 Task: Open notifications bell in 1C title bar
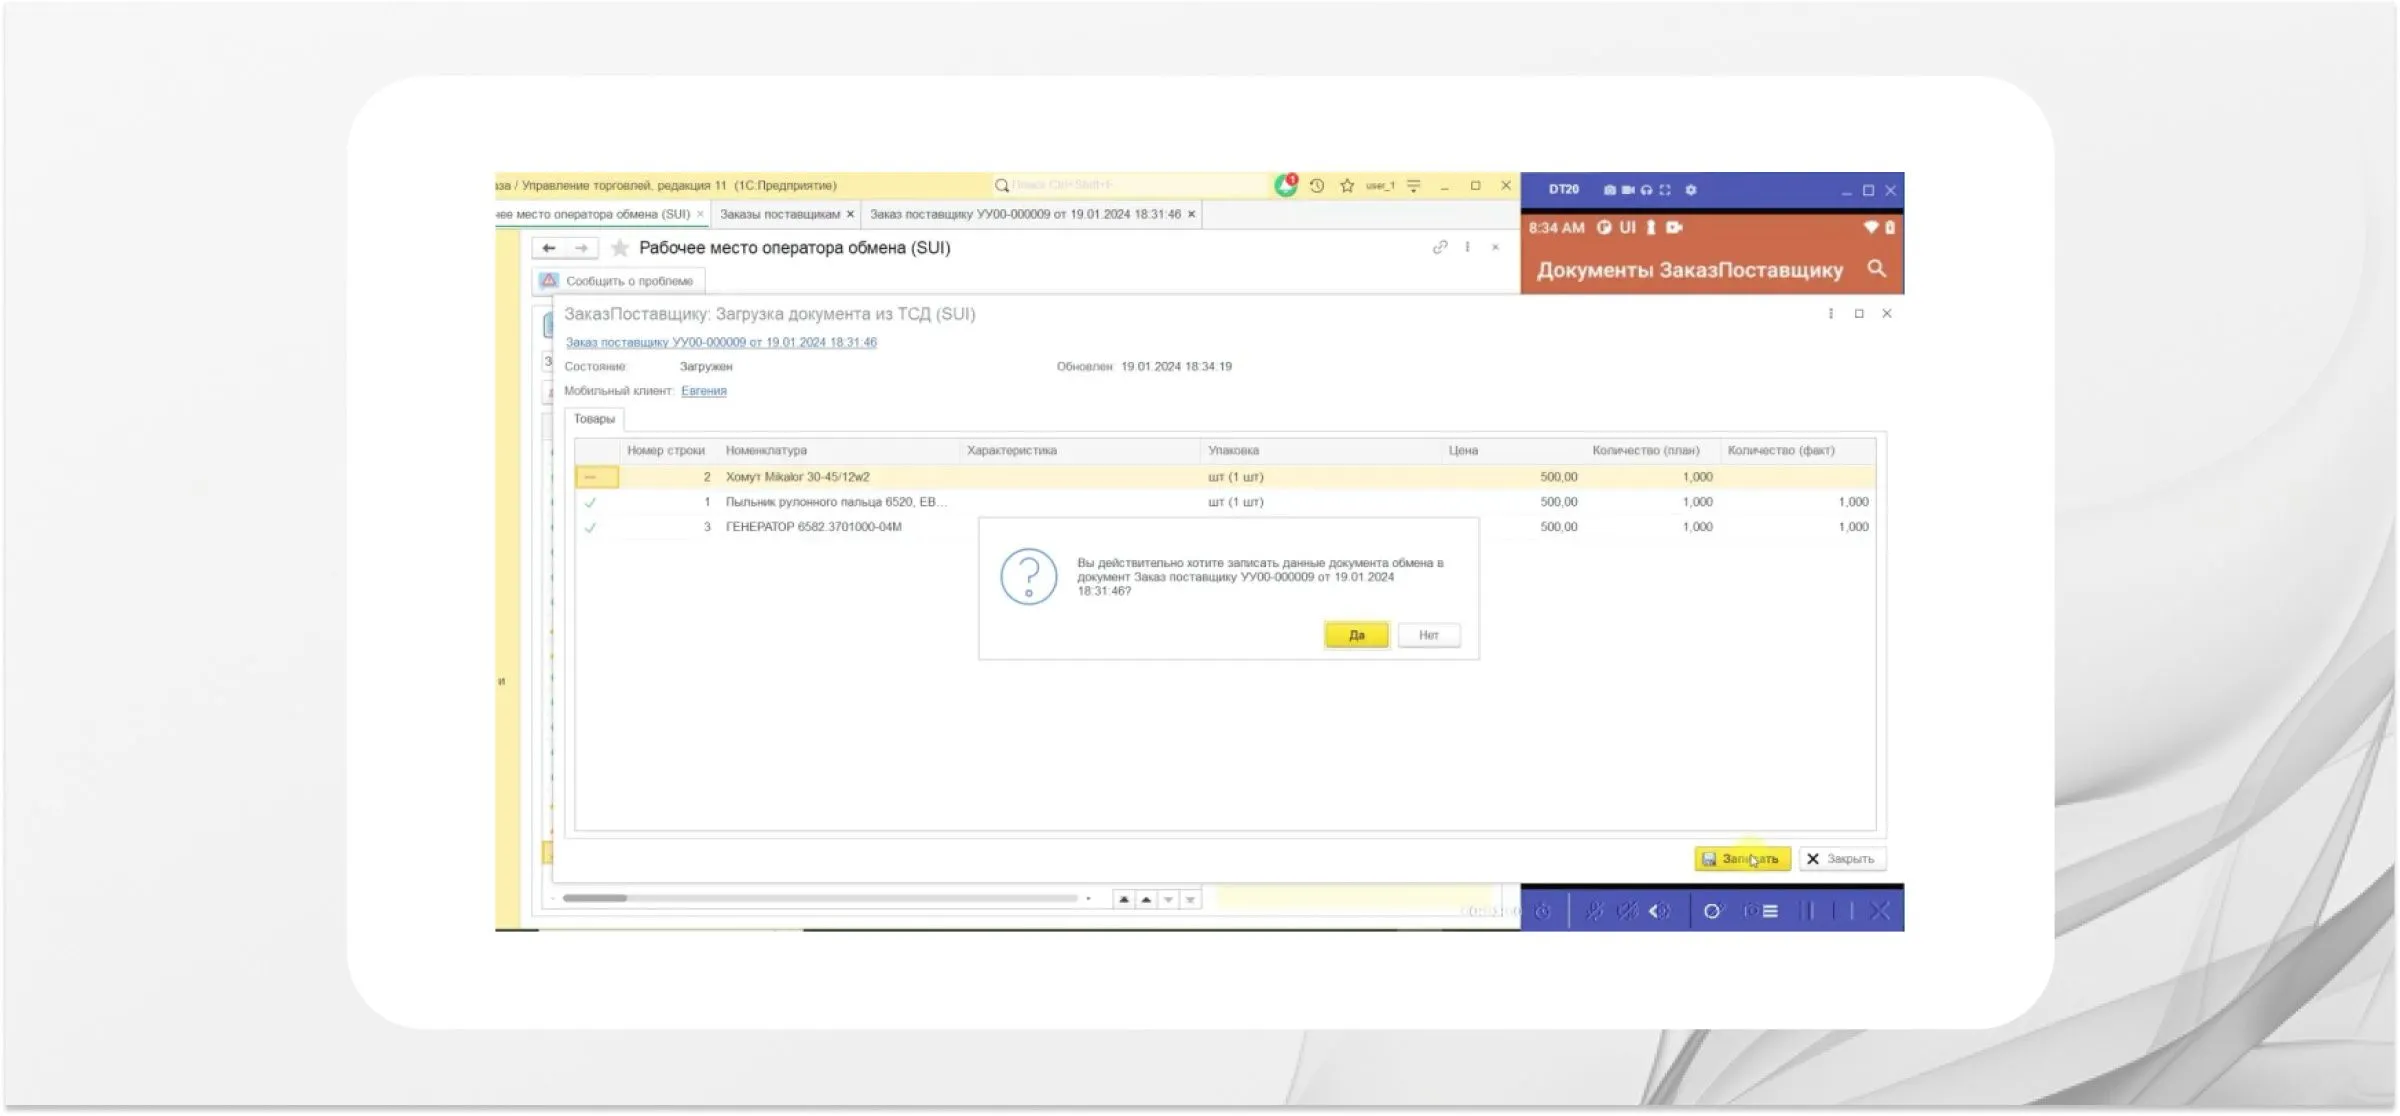[1286, 185]
